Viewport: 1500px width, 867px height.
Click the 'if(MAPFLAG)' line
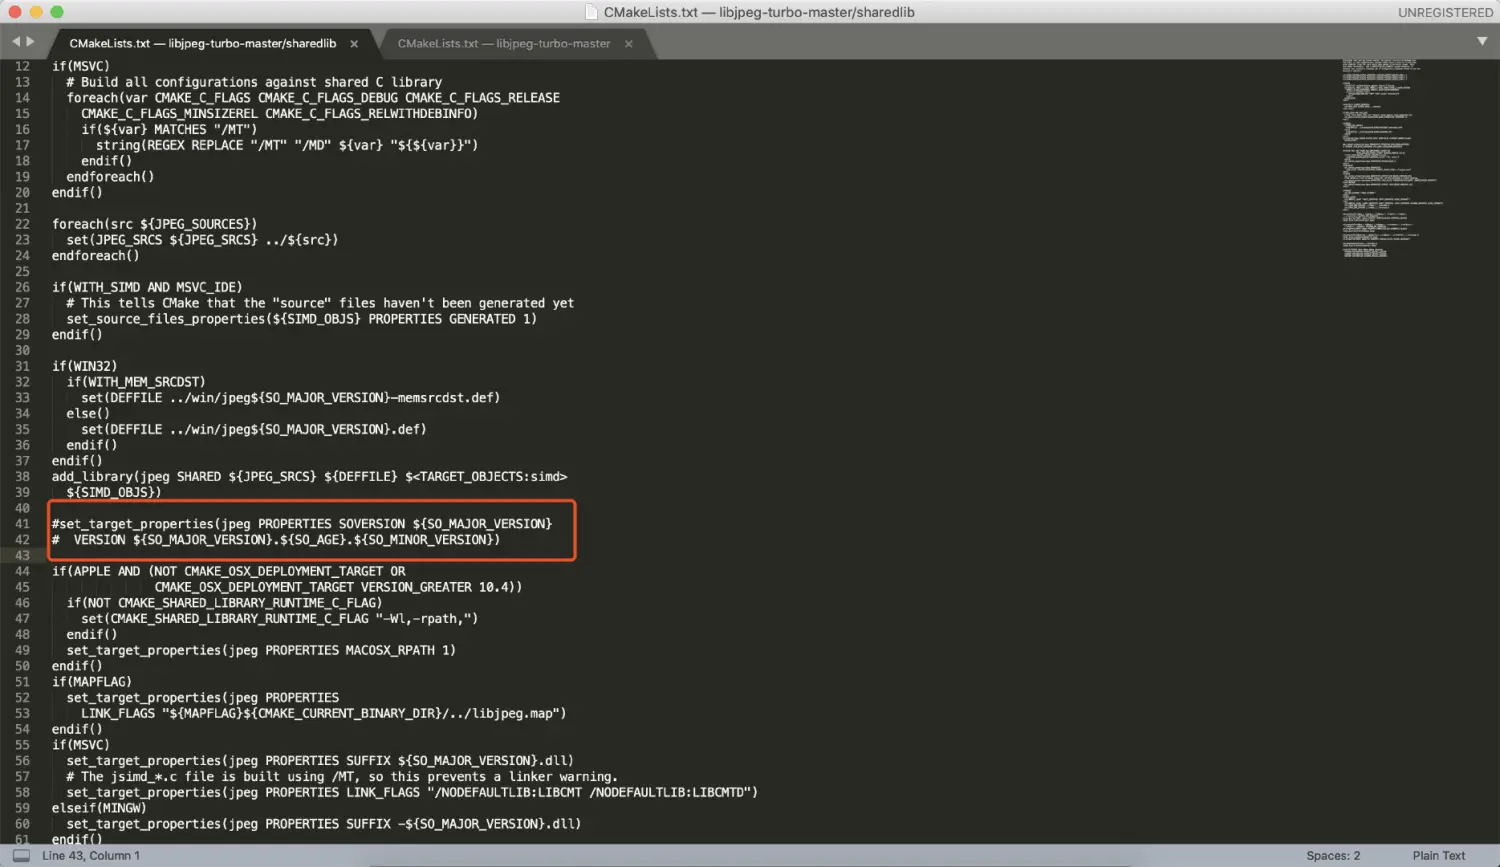[x=92, y=682]
